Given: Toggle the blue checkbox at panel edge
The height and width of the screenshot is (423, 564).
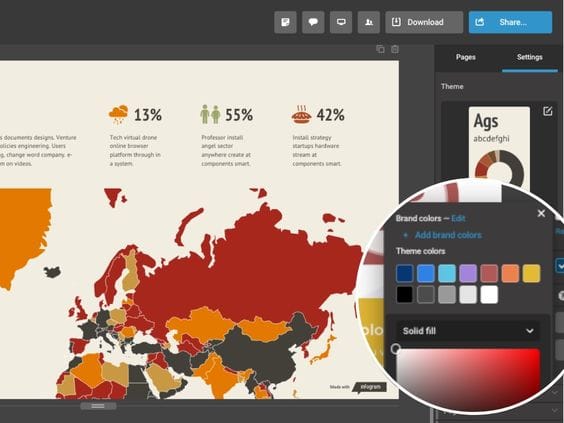Looking at the screenshot, I should 560,266.
